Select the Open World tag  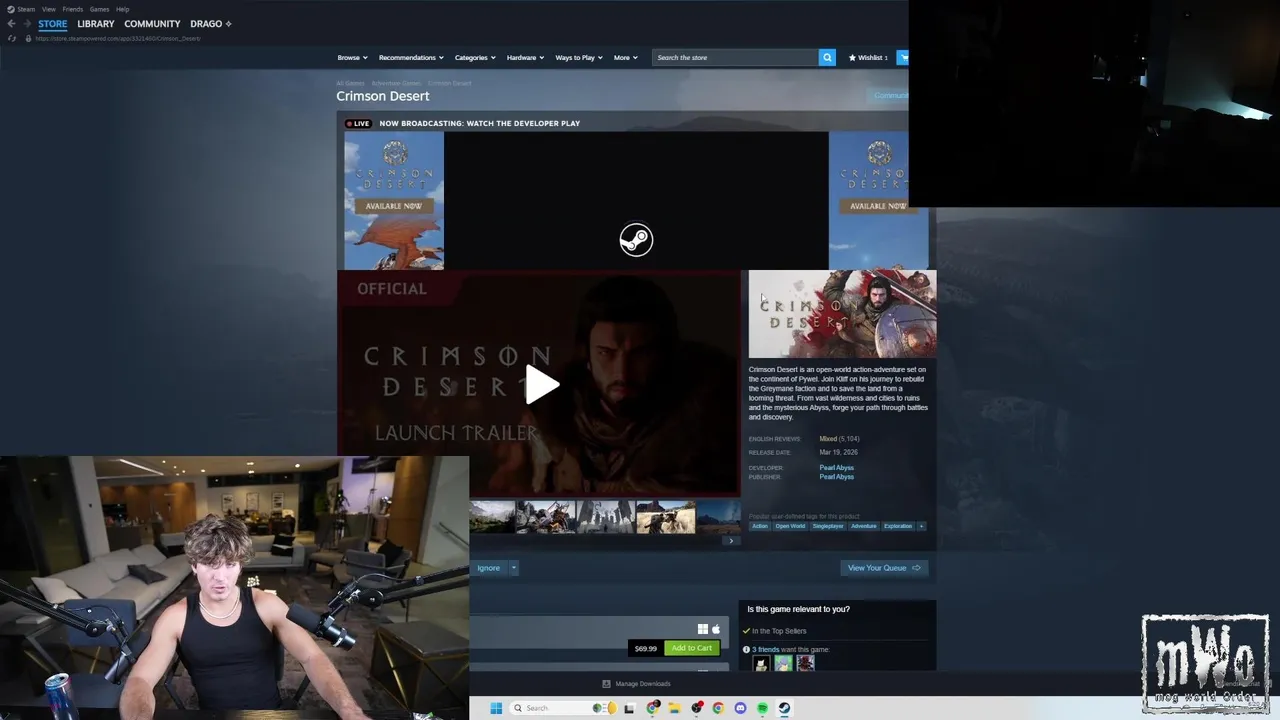790,526
